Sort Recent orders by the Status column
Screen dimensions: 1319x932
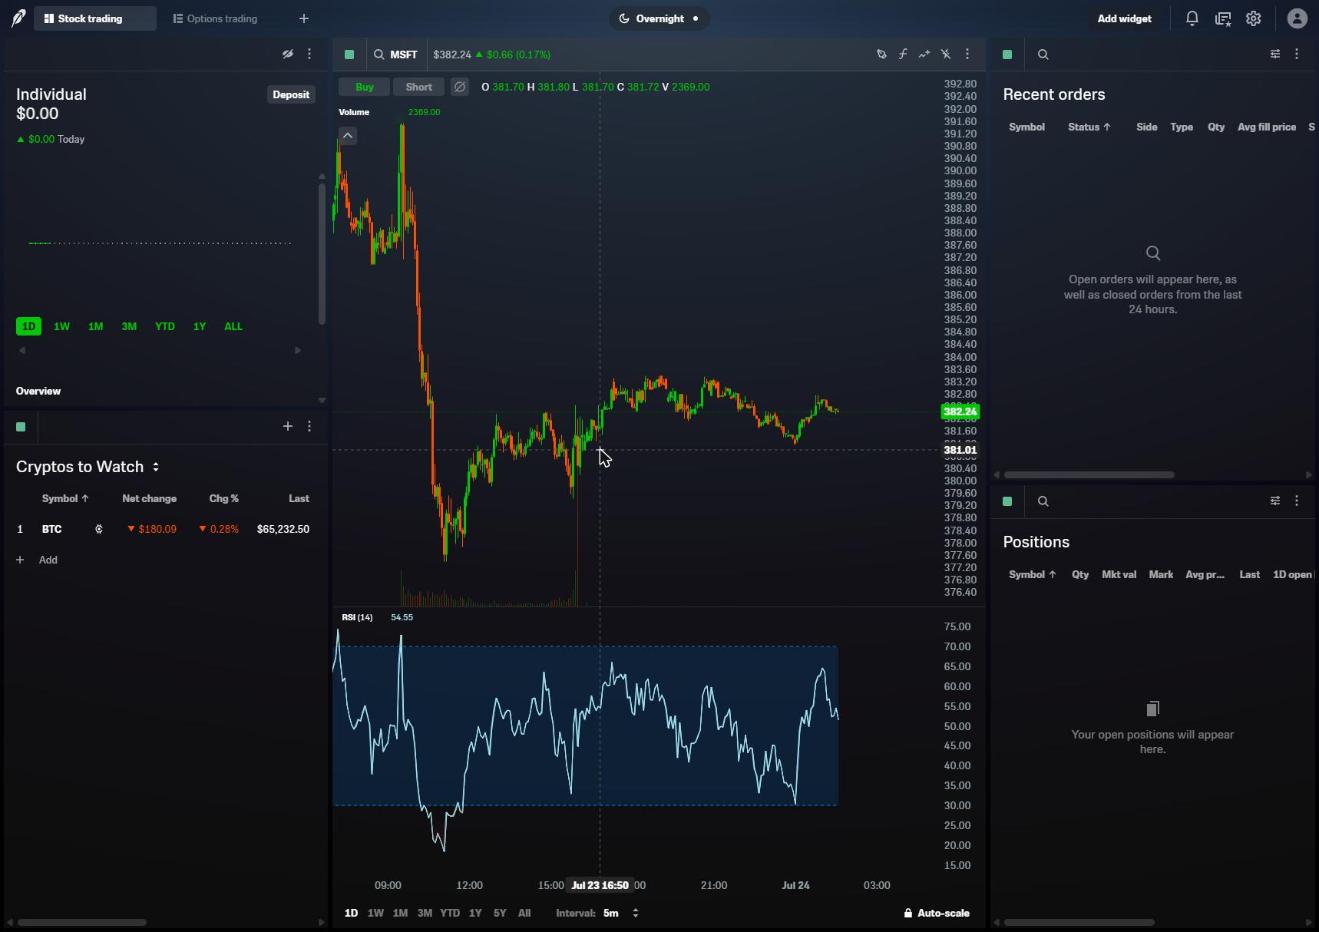point(1089,127)
